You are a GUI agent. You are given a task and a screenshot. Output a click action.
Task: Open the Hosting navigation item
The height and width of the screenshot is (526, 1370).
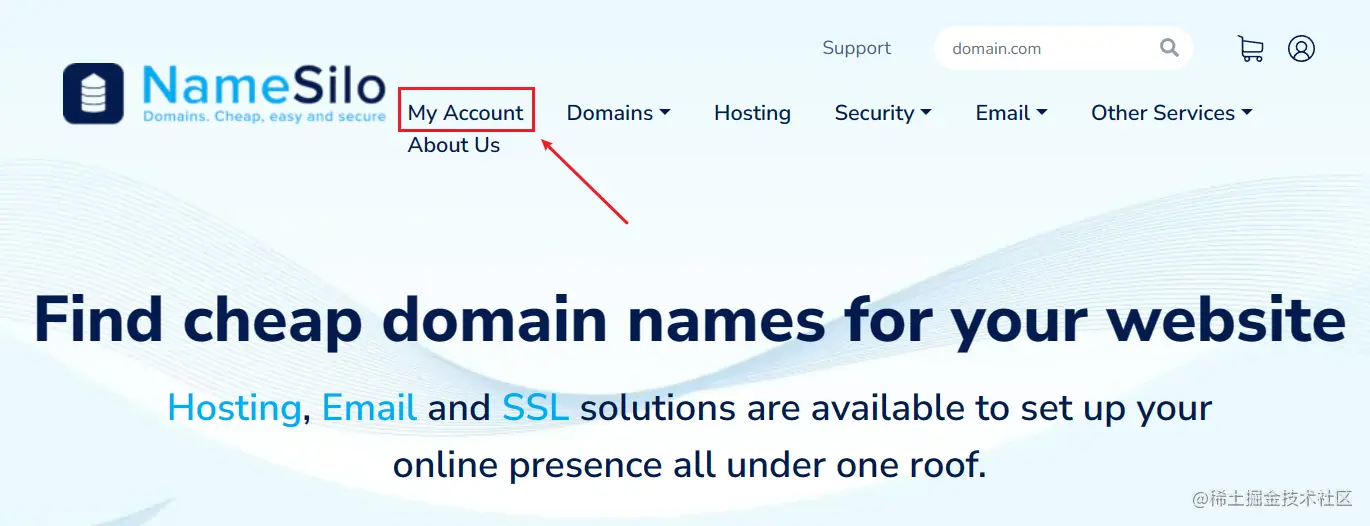click(752, 113)
